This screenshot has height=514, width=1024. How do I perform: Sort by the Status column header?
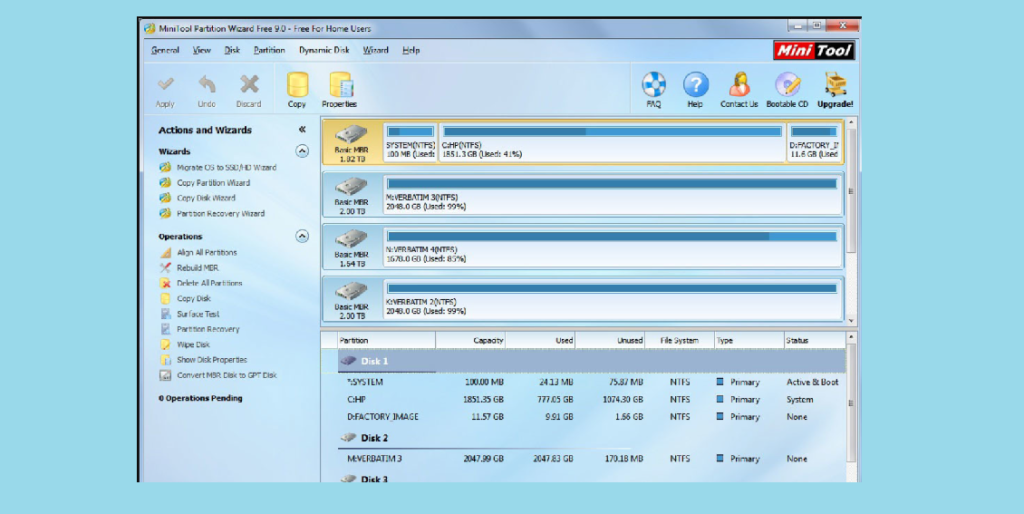[814, 340]
